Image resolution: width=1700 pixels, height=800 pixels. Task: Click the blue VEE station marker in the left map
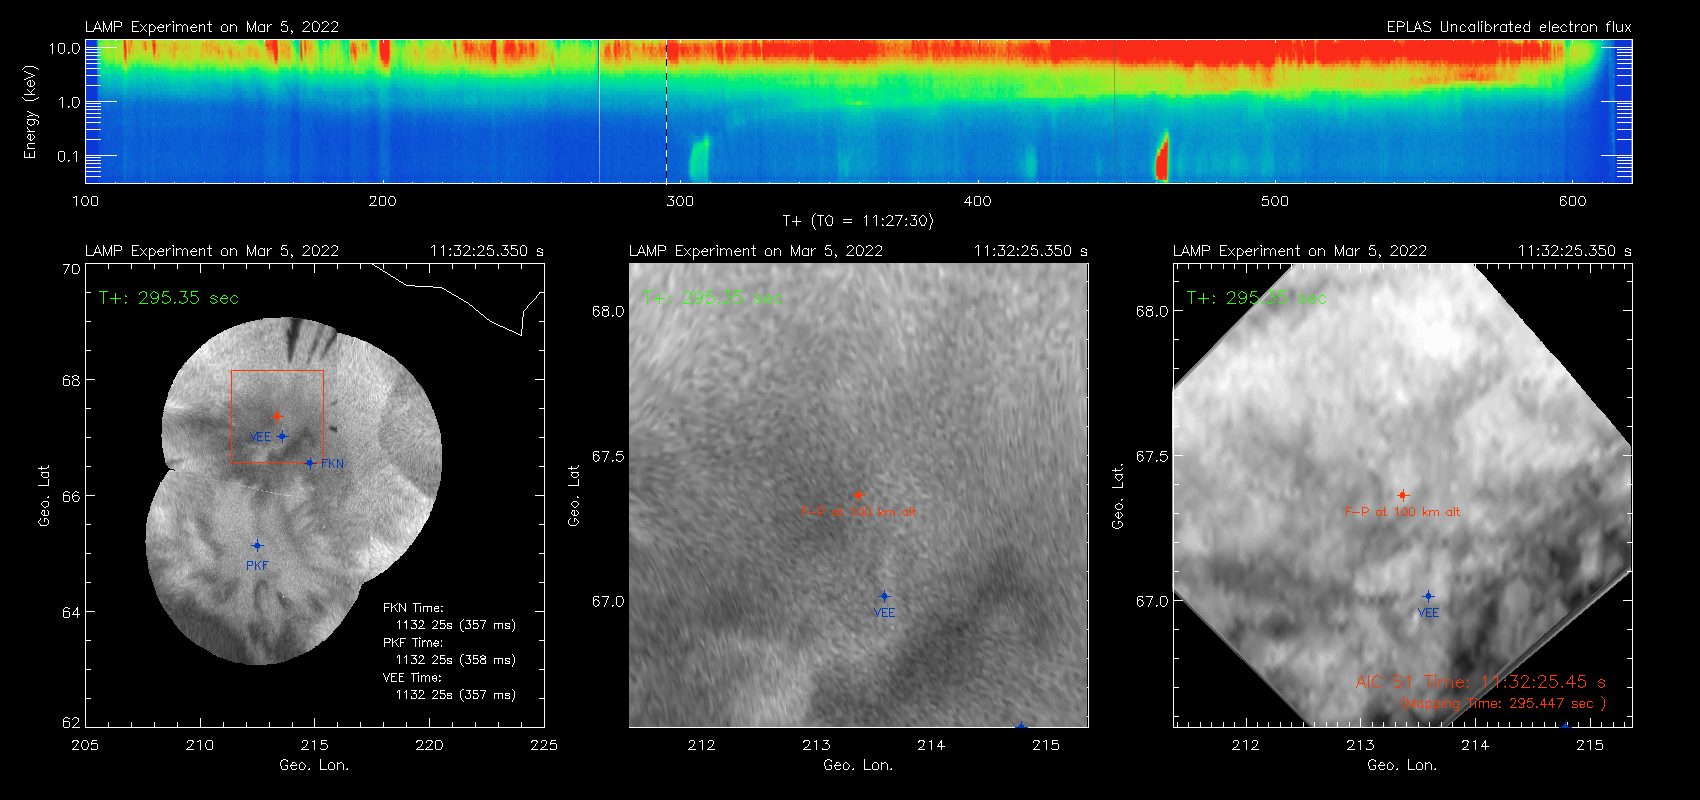(282, 436)
